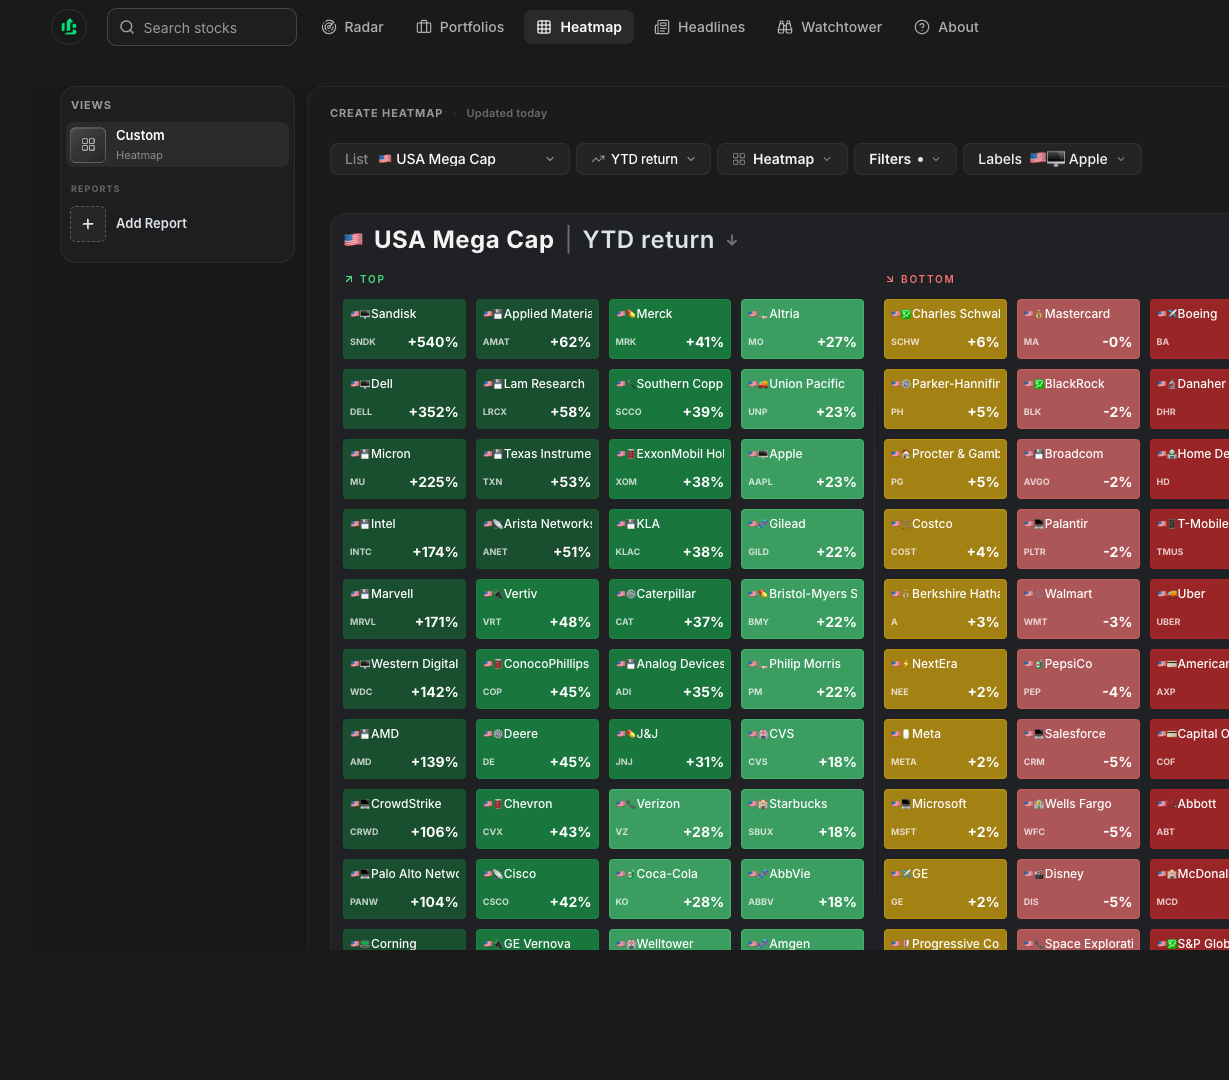Expand the Labels Apple dropdown
This screenshot has height=1080, width=1229.
[1052, 159]
